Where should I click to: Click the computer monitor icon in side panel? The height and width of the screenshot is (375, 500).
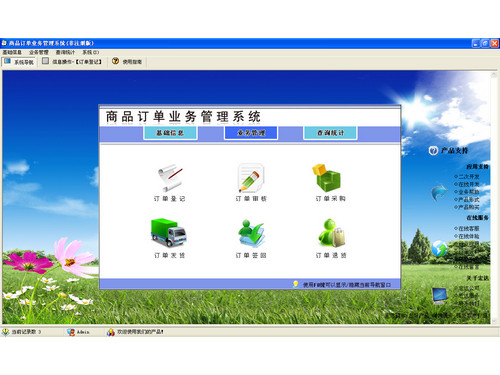(440, 296)
